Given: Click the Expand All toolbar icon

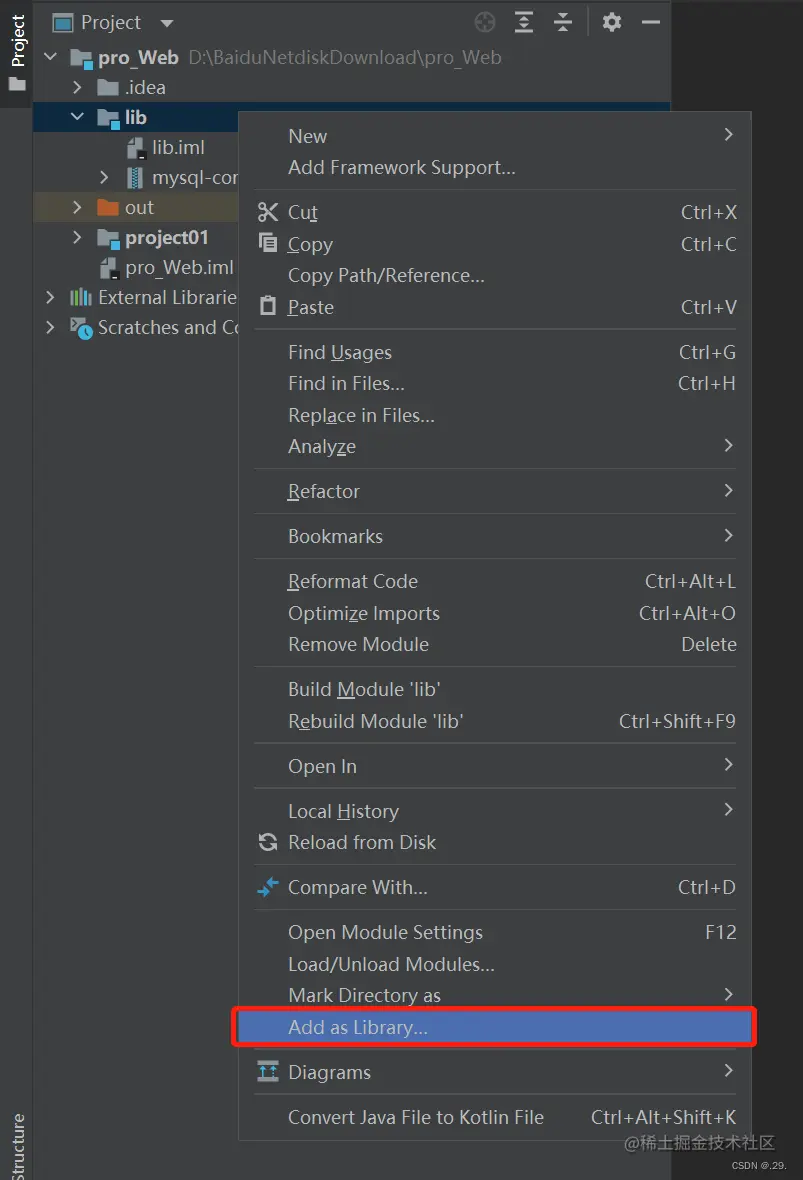Looking at the screenshot, I should [x=524, y=22].
